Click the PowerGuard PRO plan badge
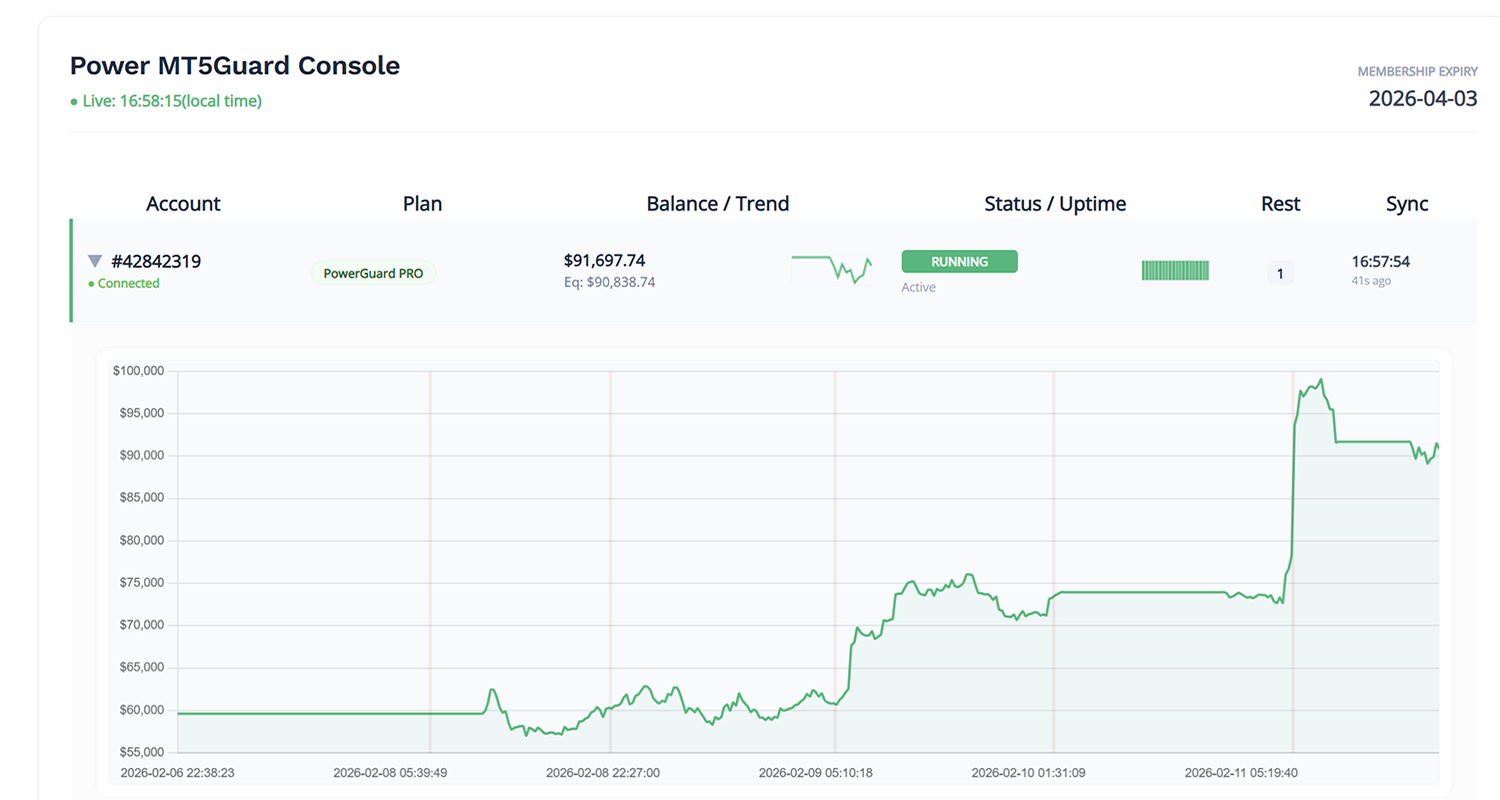Screen dimensions: 1500x800 coord(373,272)
